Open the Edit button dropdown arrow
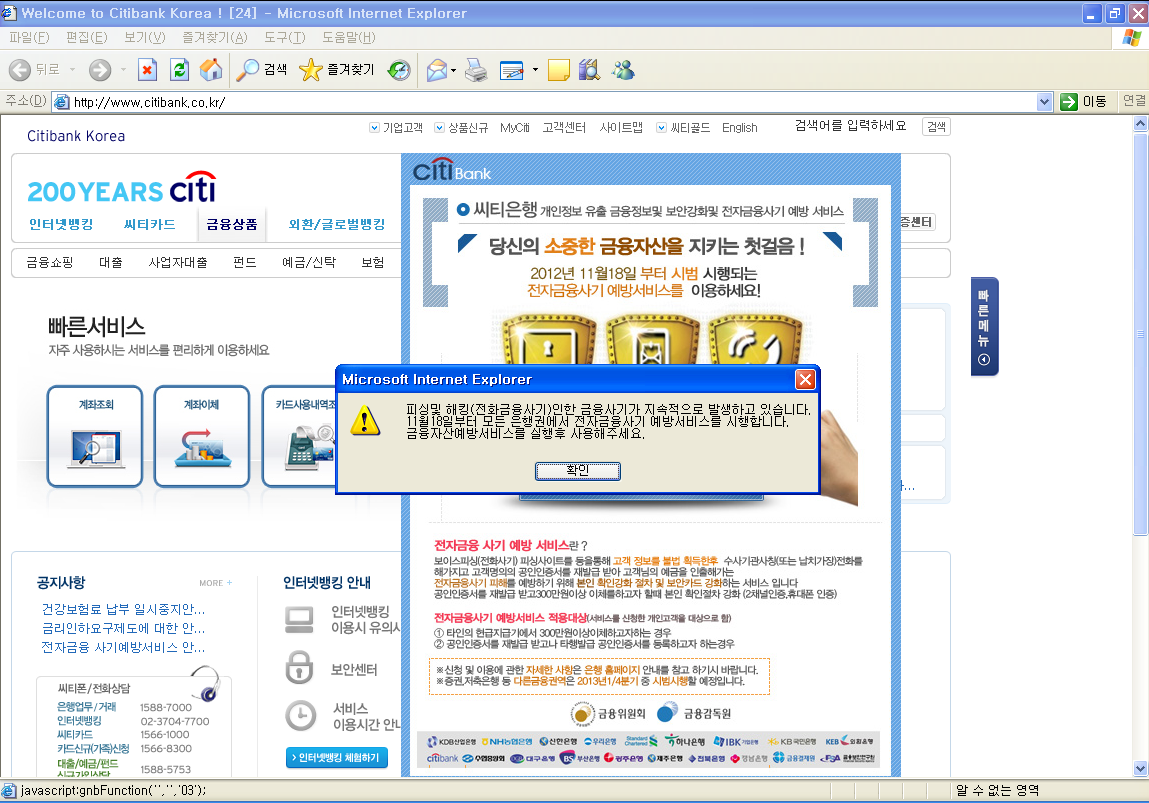The image size is (1149, 803). (x=535, y=70)
